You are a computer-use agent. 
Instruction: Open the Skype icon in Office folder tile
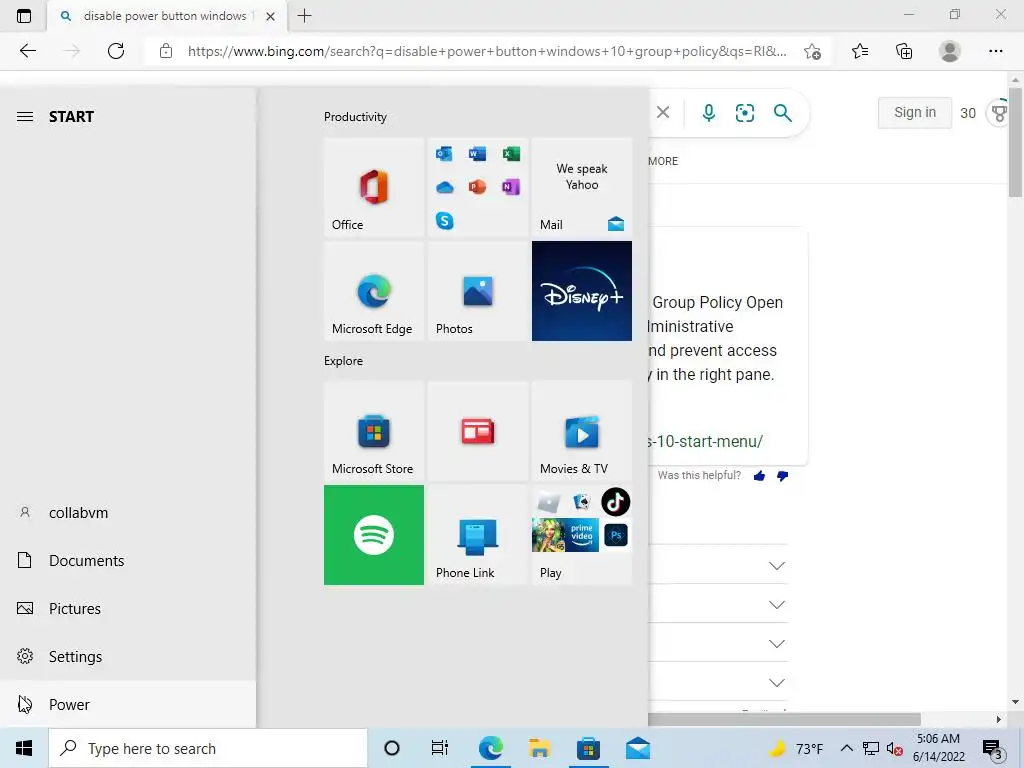pyautogui.click(x=444, y=221)
